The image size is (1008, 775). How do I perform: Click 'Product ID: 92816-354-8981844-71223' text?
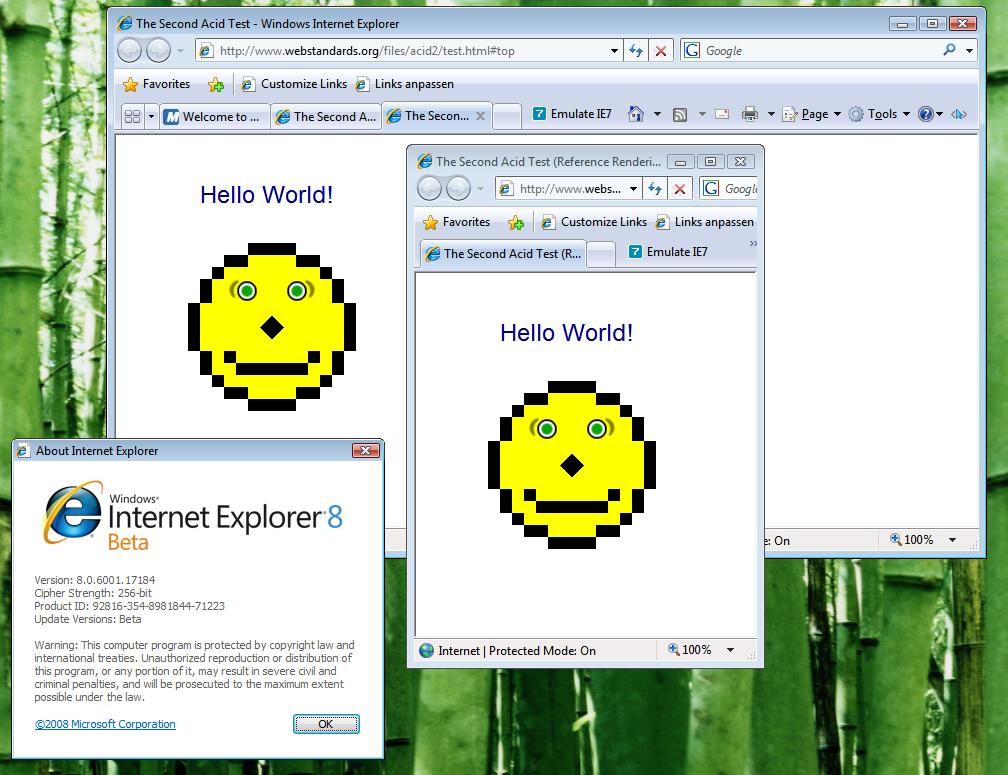click(x=129, y=606)
